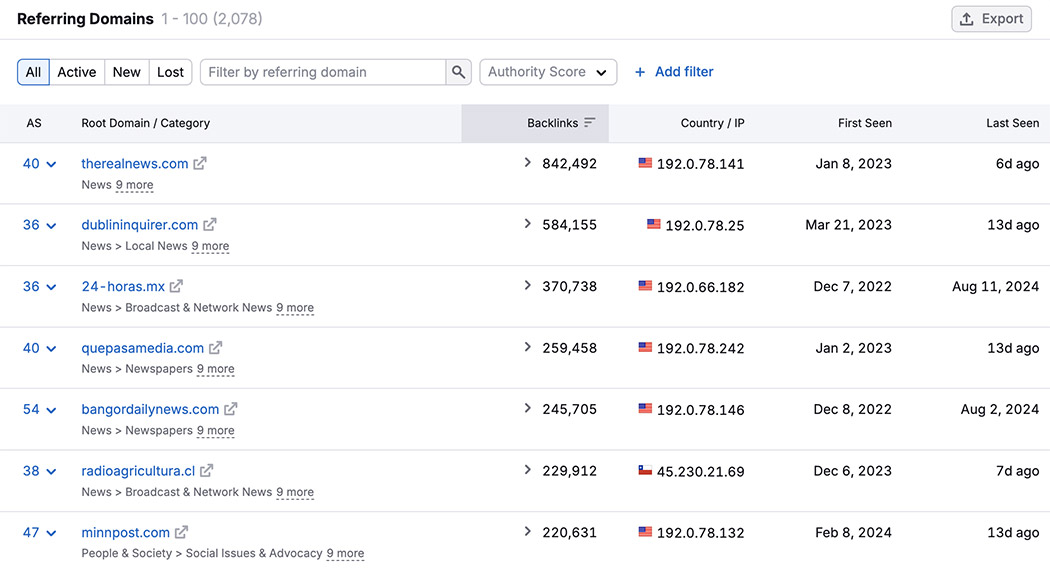Click the Backlinks sort icon
The width and height of the screenshot is (1050, 569).
pos(589,123)
